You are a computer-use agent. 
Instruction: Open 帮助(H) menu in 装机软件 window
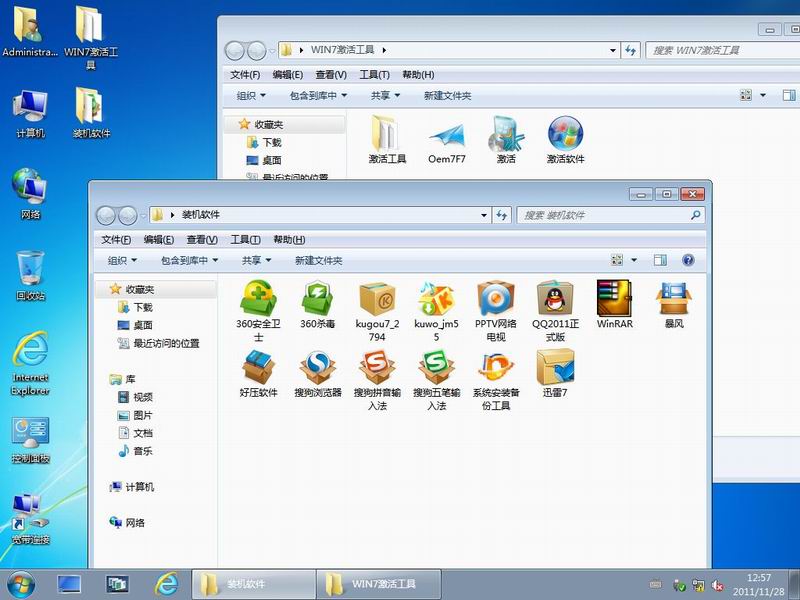[x=289, y=240]
